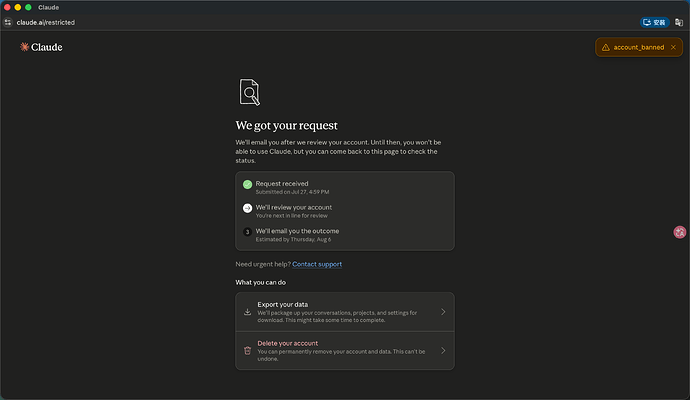This screenshot has height=400, width=690.
Task: Click the 'Request received' step title
Action: [x=282, y=183]
